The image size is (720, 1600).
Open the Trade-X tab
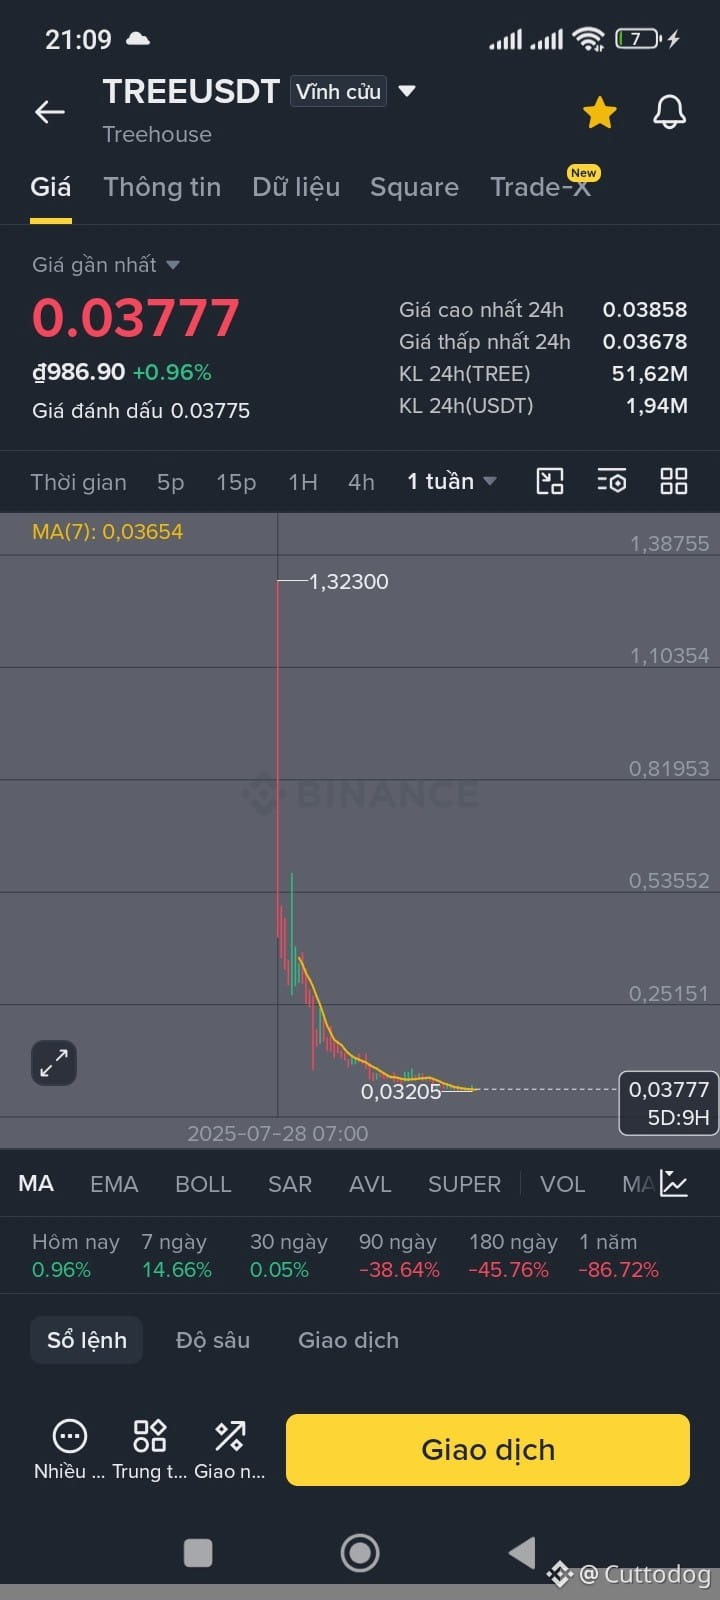541,187
